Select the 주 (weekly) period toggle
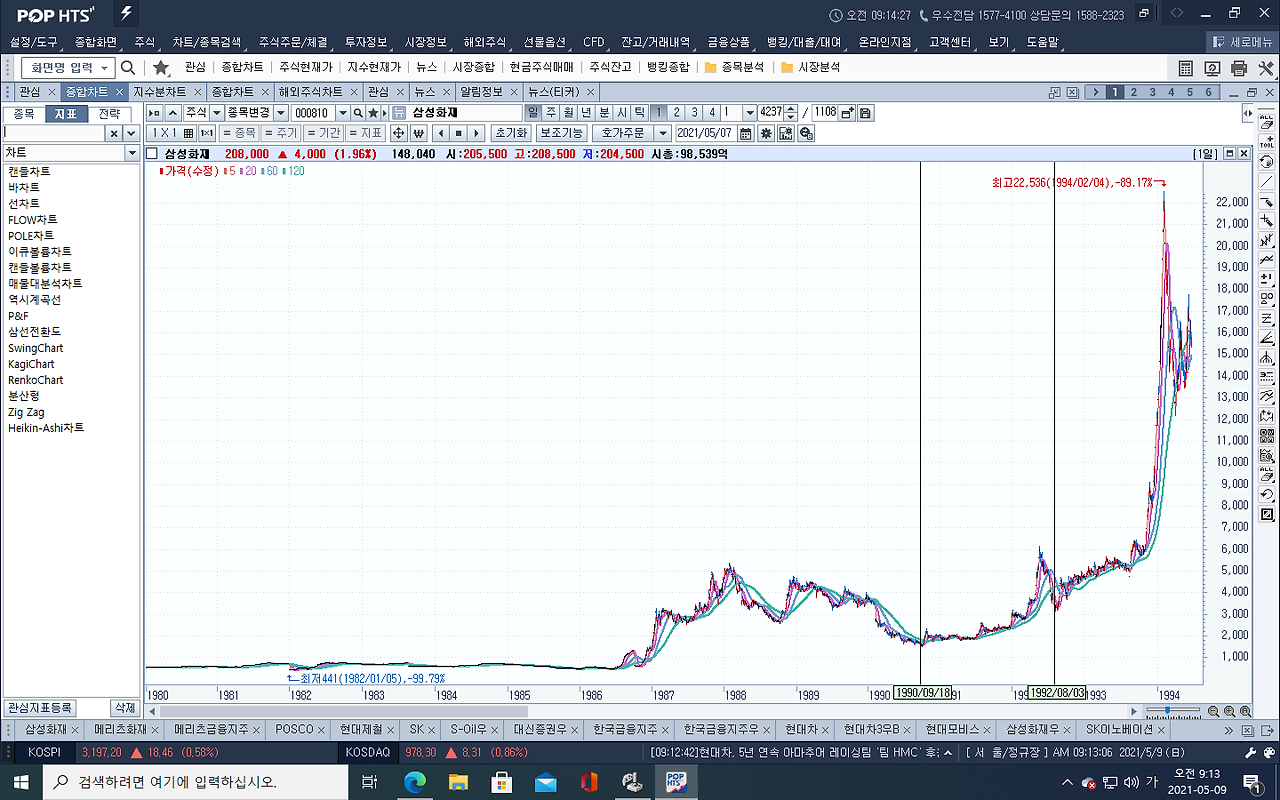 (x=551, y=113)
